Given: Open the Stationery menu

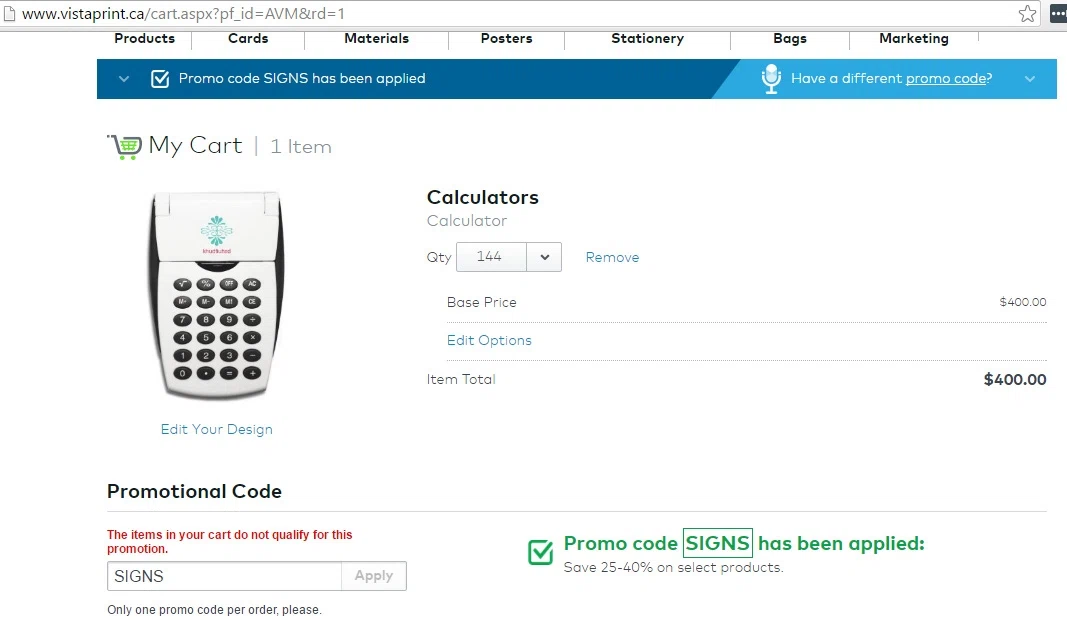Looking at the screenshot, I should tap(647, 39).
